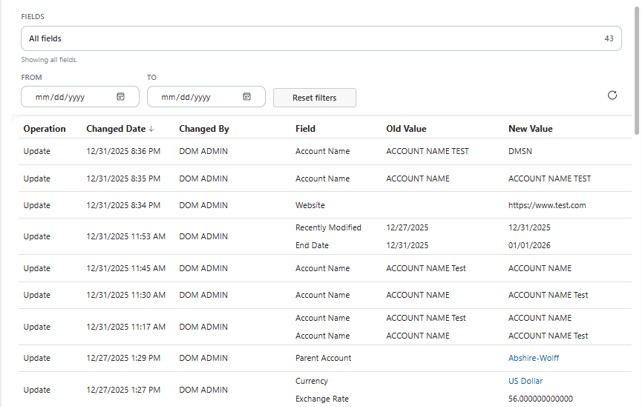This screenshot has height=407, width=642.
Task: Open calendar picker in FROM date field
Action: [120, 97]
